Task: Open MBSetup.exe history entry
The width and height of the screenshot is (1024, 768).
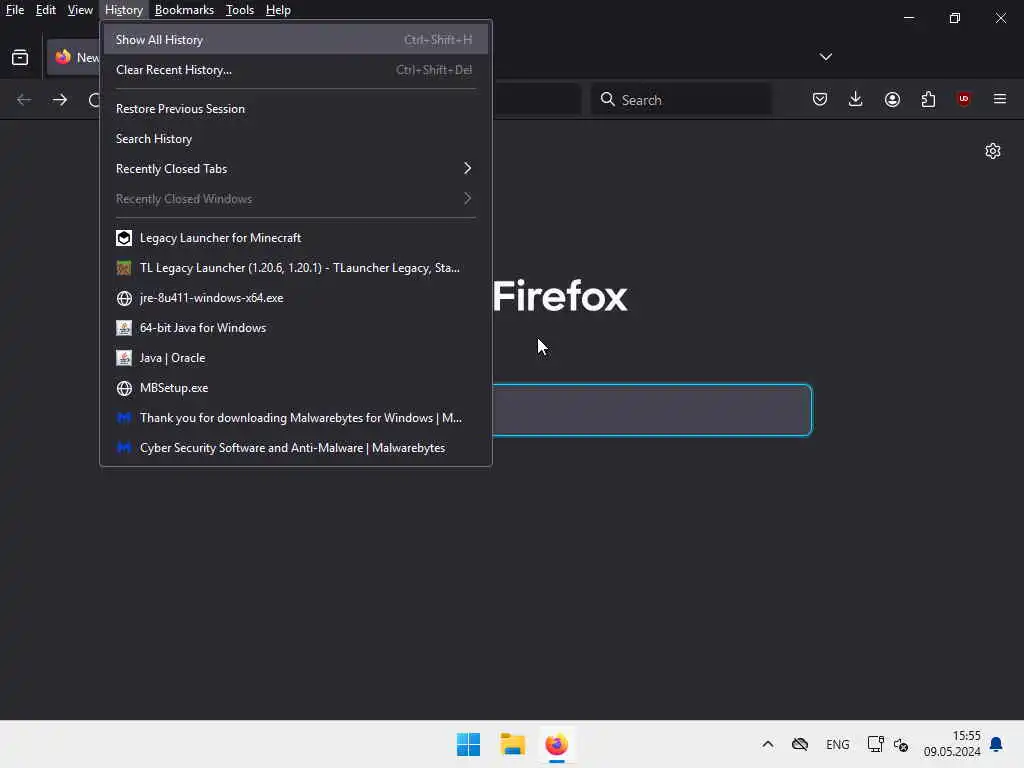Action: click(x=295, y=388)
